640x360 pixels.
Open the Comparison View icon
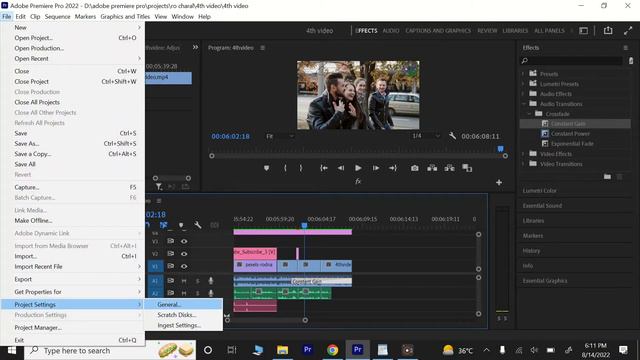pyautogui.click(x=467, y=168)
